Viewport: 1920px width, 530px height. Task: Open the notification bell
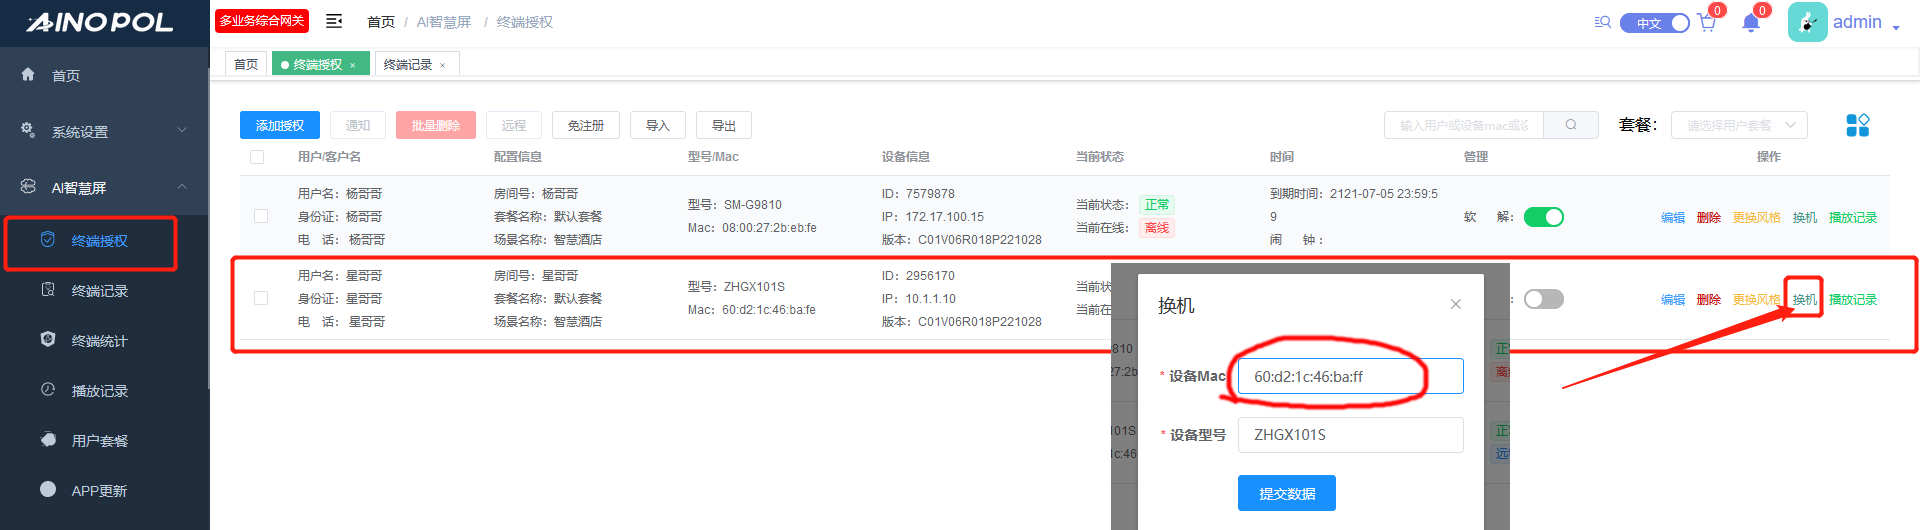pos(1750,23)
